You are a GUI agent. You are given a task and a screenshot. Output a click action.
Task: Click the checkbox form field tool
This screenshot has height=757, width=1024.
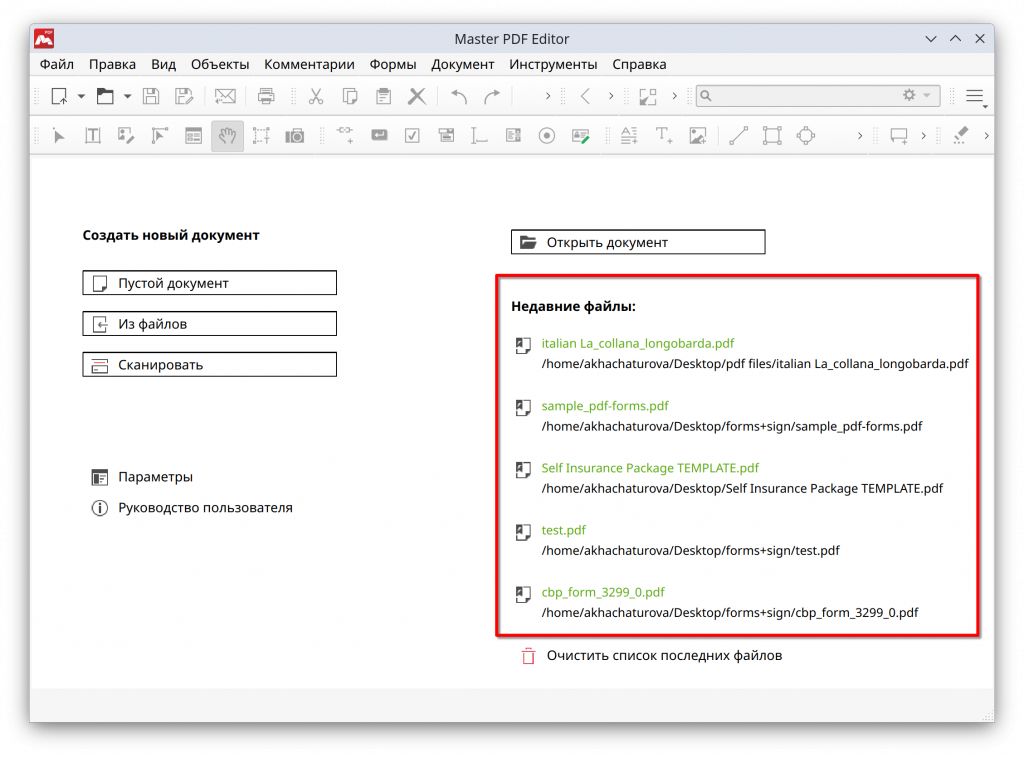[412, 136]
